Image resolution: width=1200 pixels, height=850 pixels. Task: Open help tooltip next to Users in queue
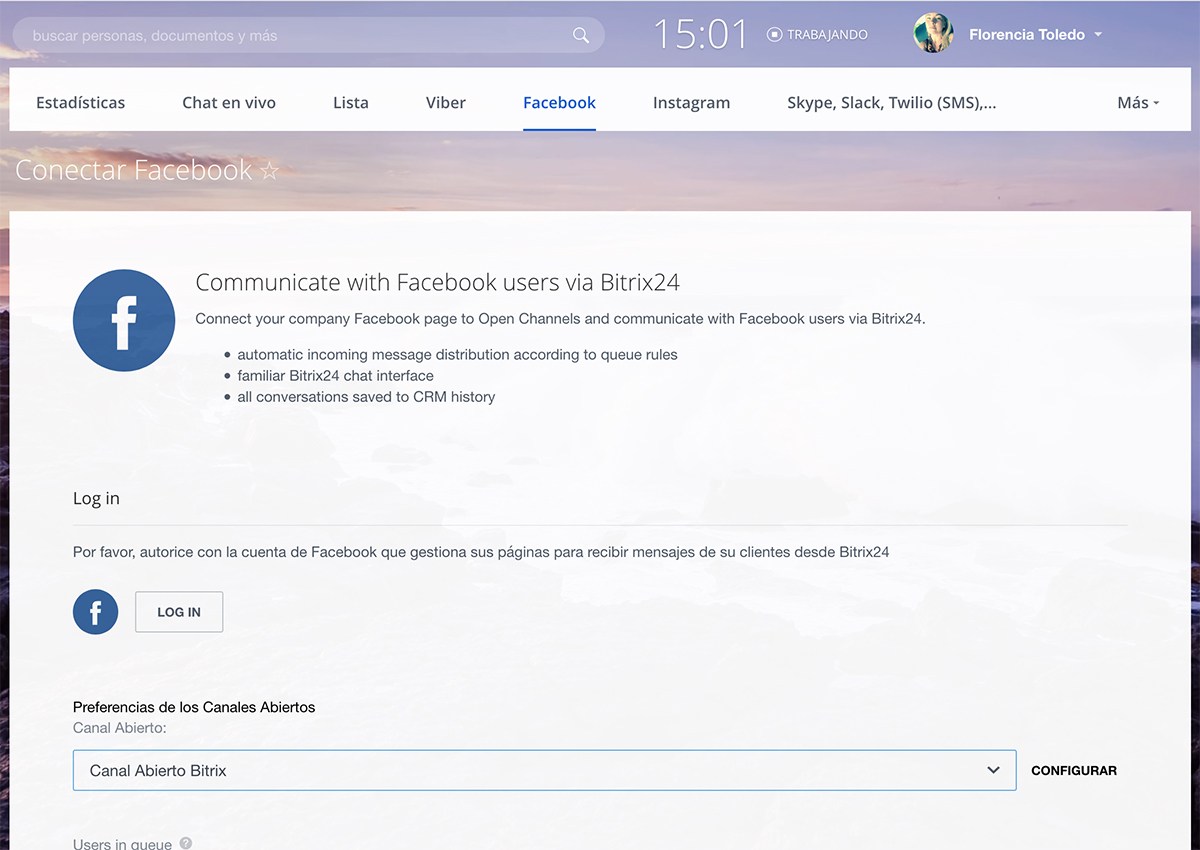pyautogui.click(x=185, y=843)
